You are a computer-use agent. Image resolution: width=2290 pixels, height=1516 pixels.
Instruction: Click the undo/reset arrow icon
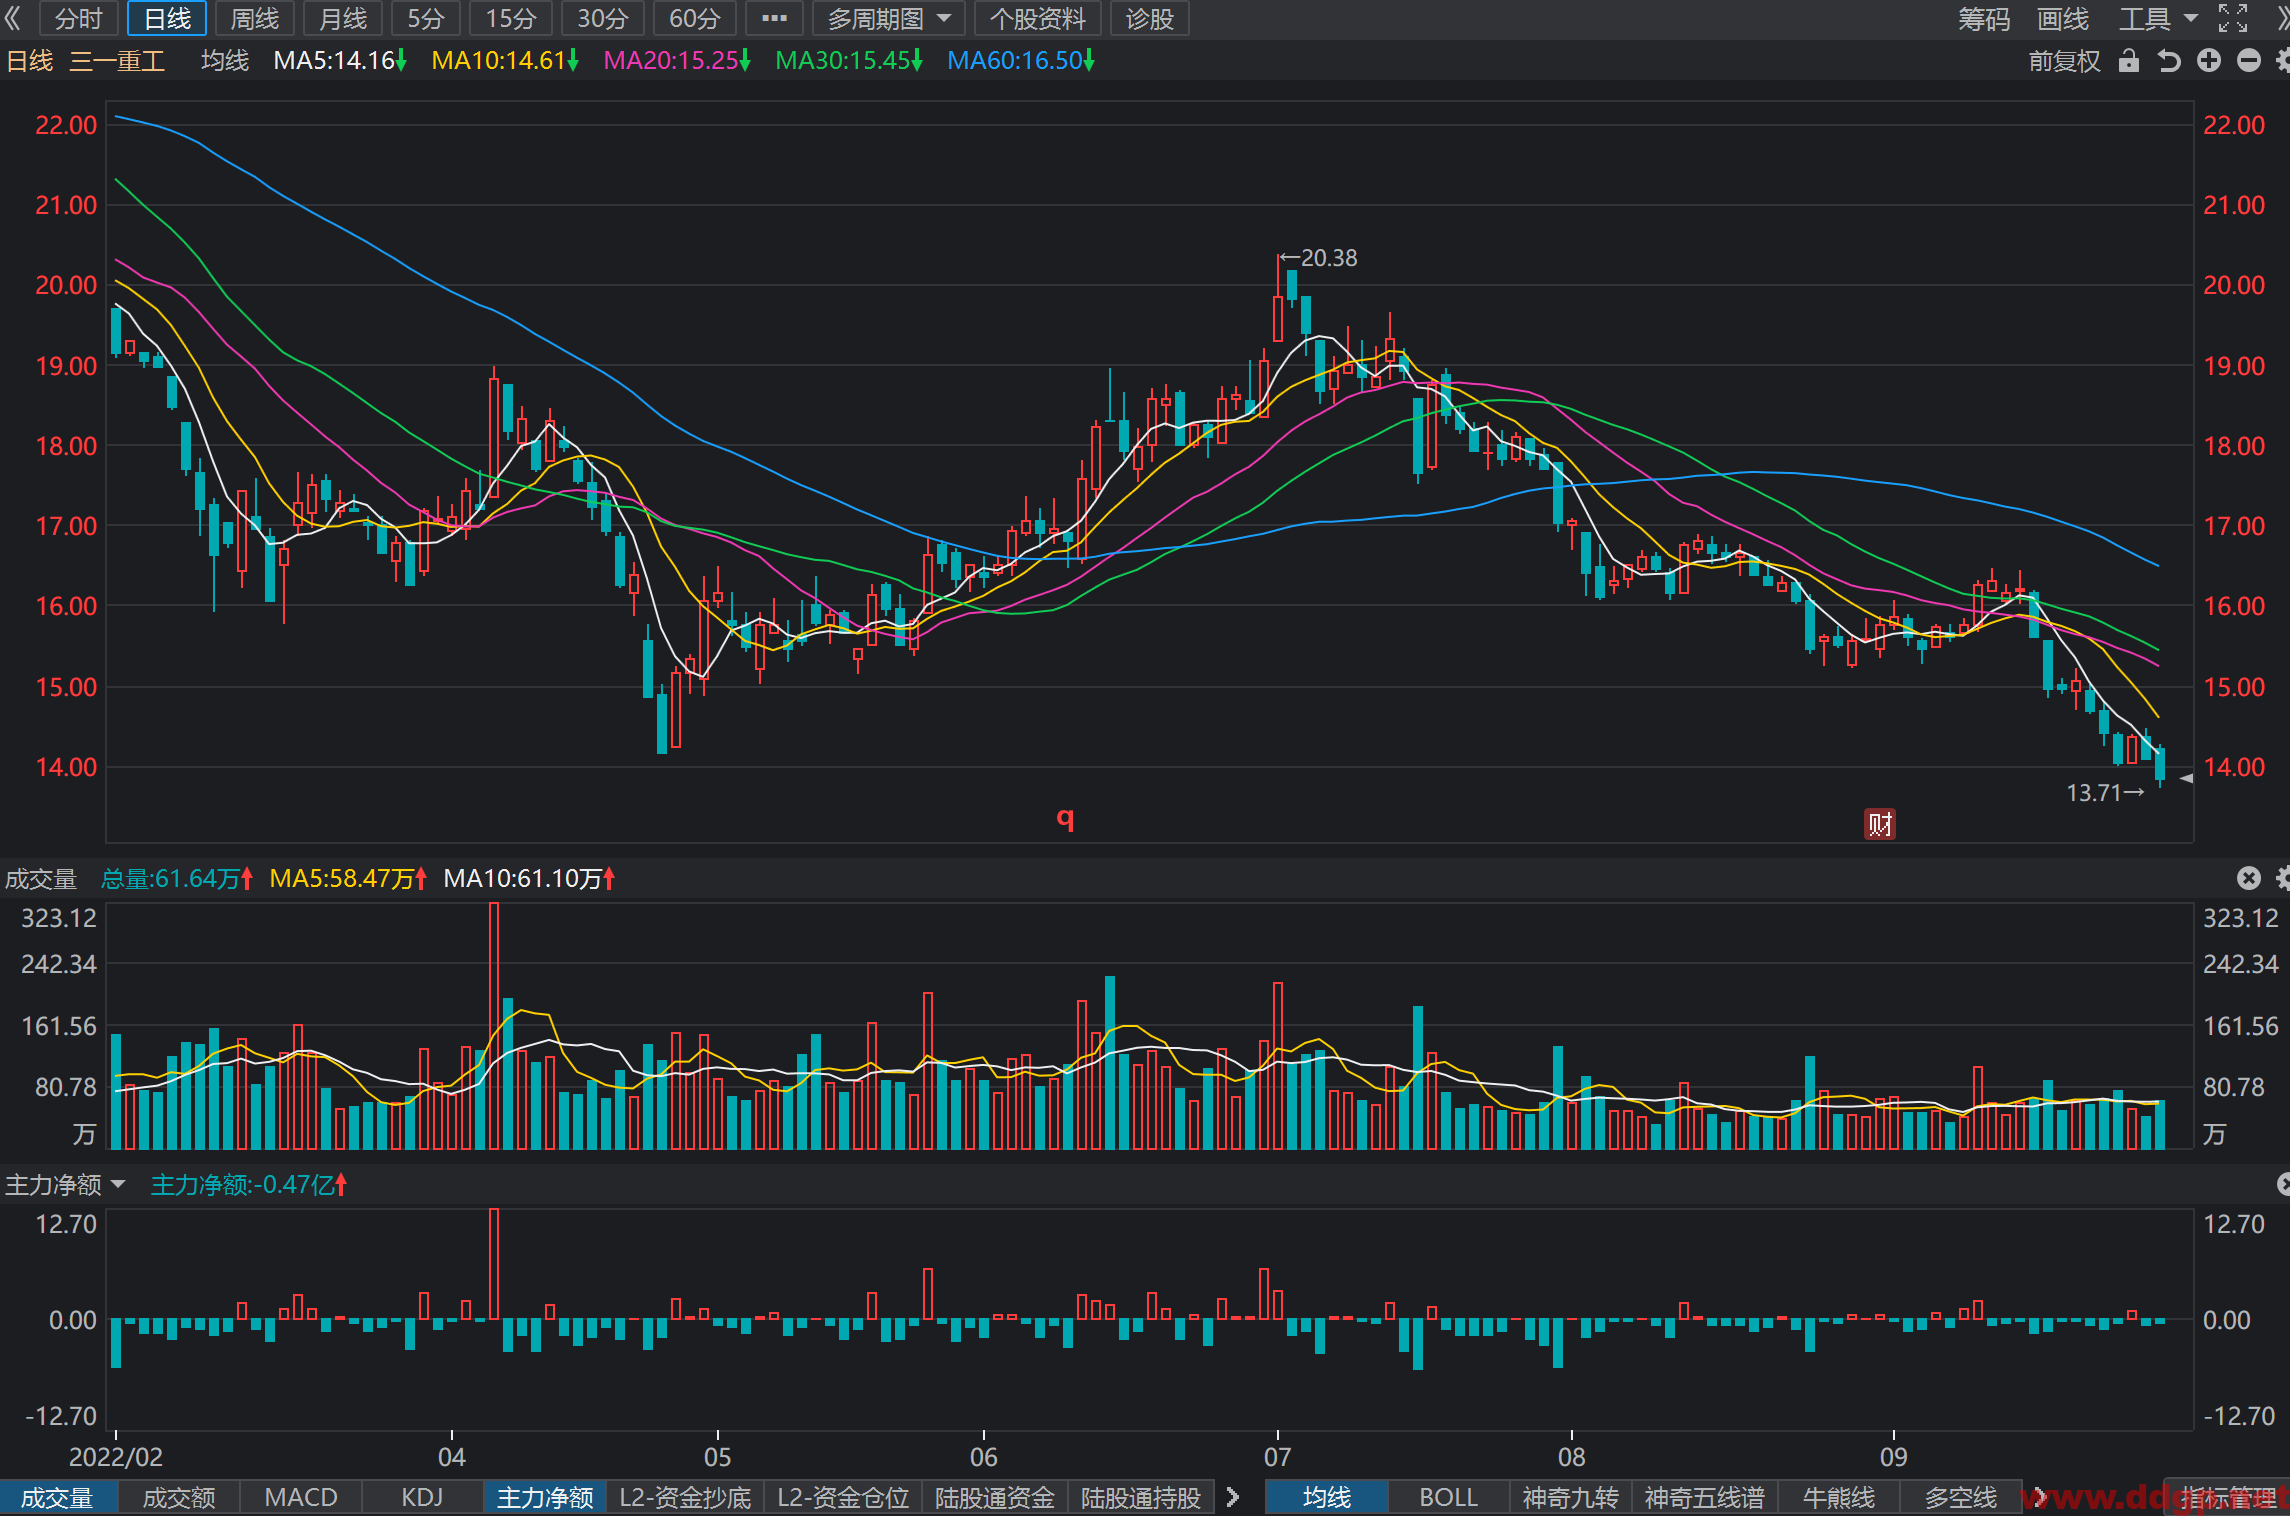click(2168, 61)
